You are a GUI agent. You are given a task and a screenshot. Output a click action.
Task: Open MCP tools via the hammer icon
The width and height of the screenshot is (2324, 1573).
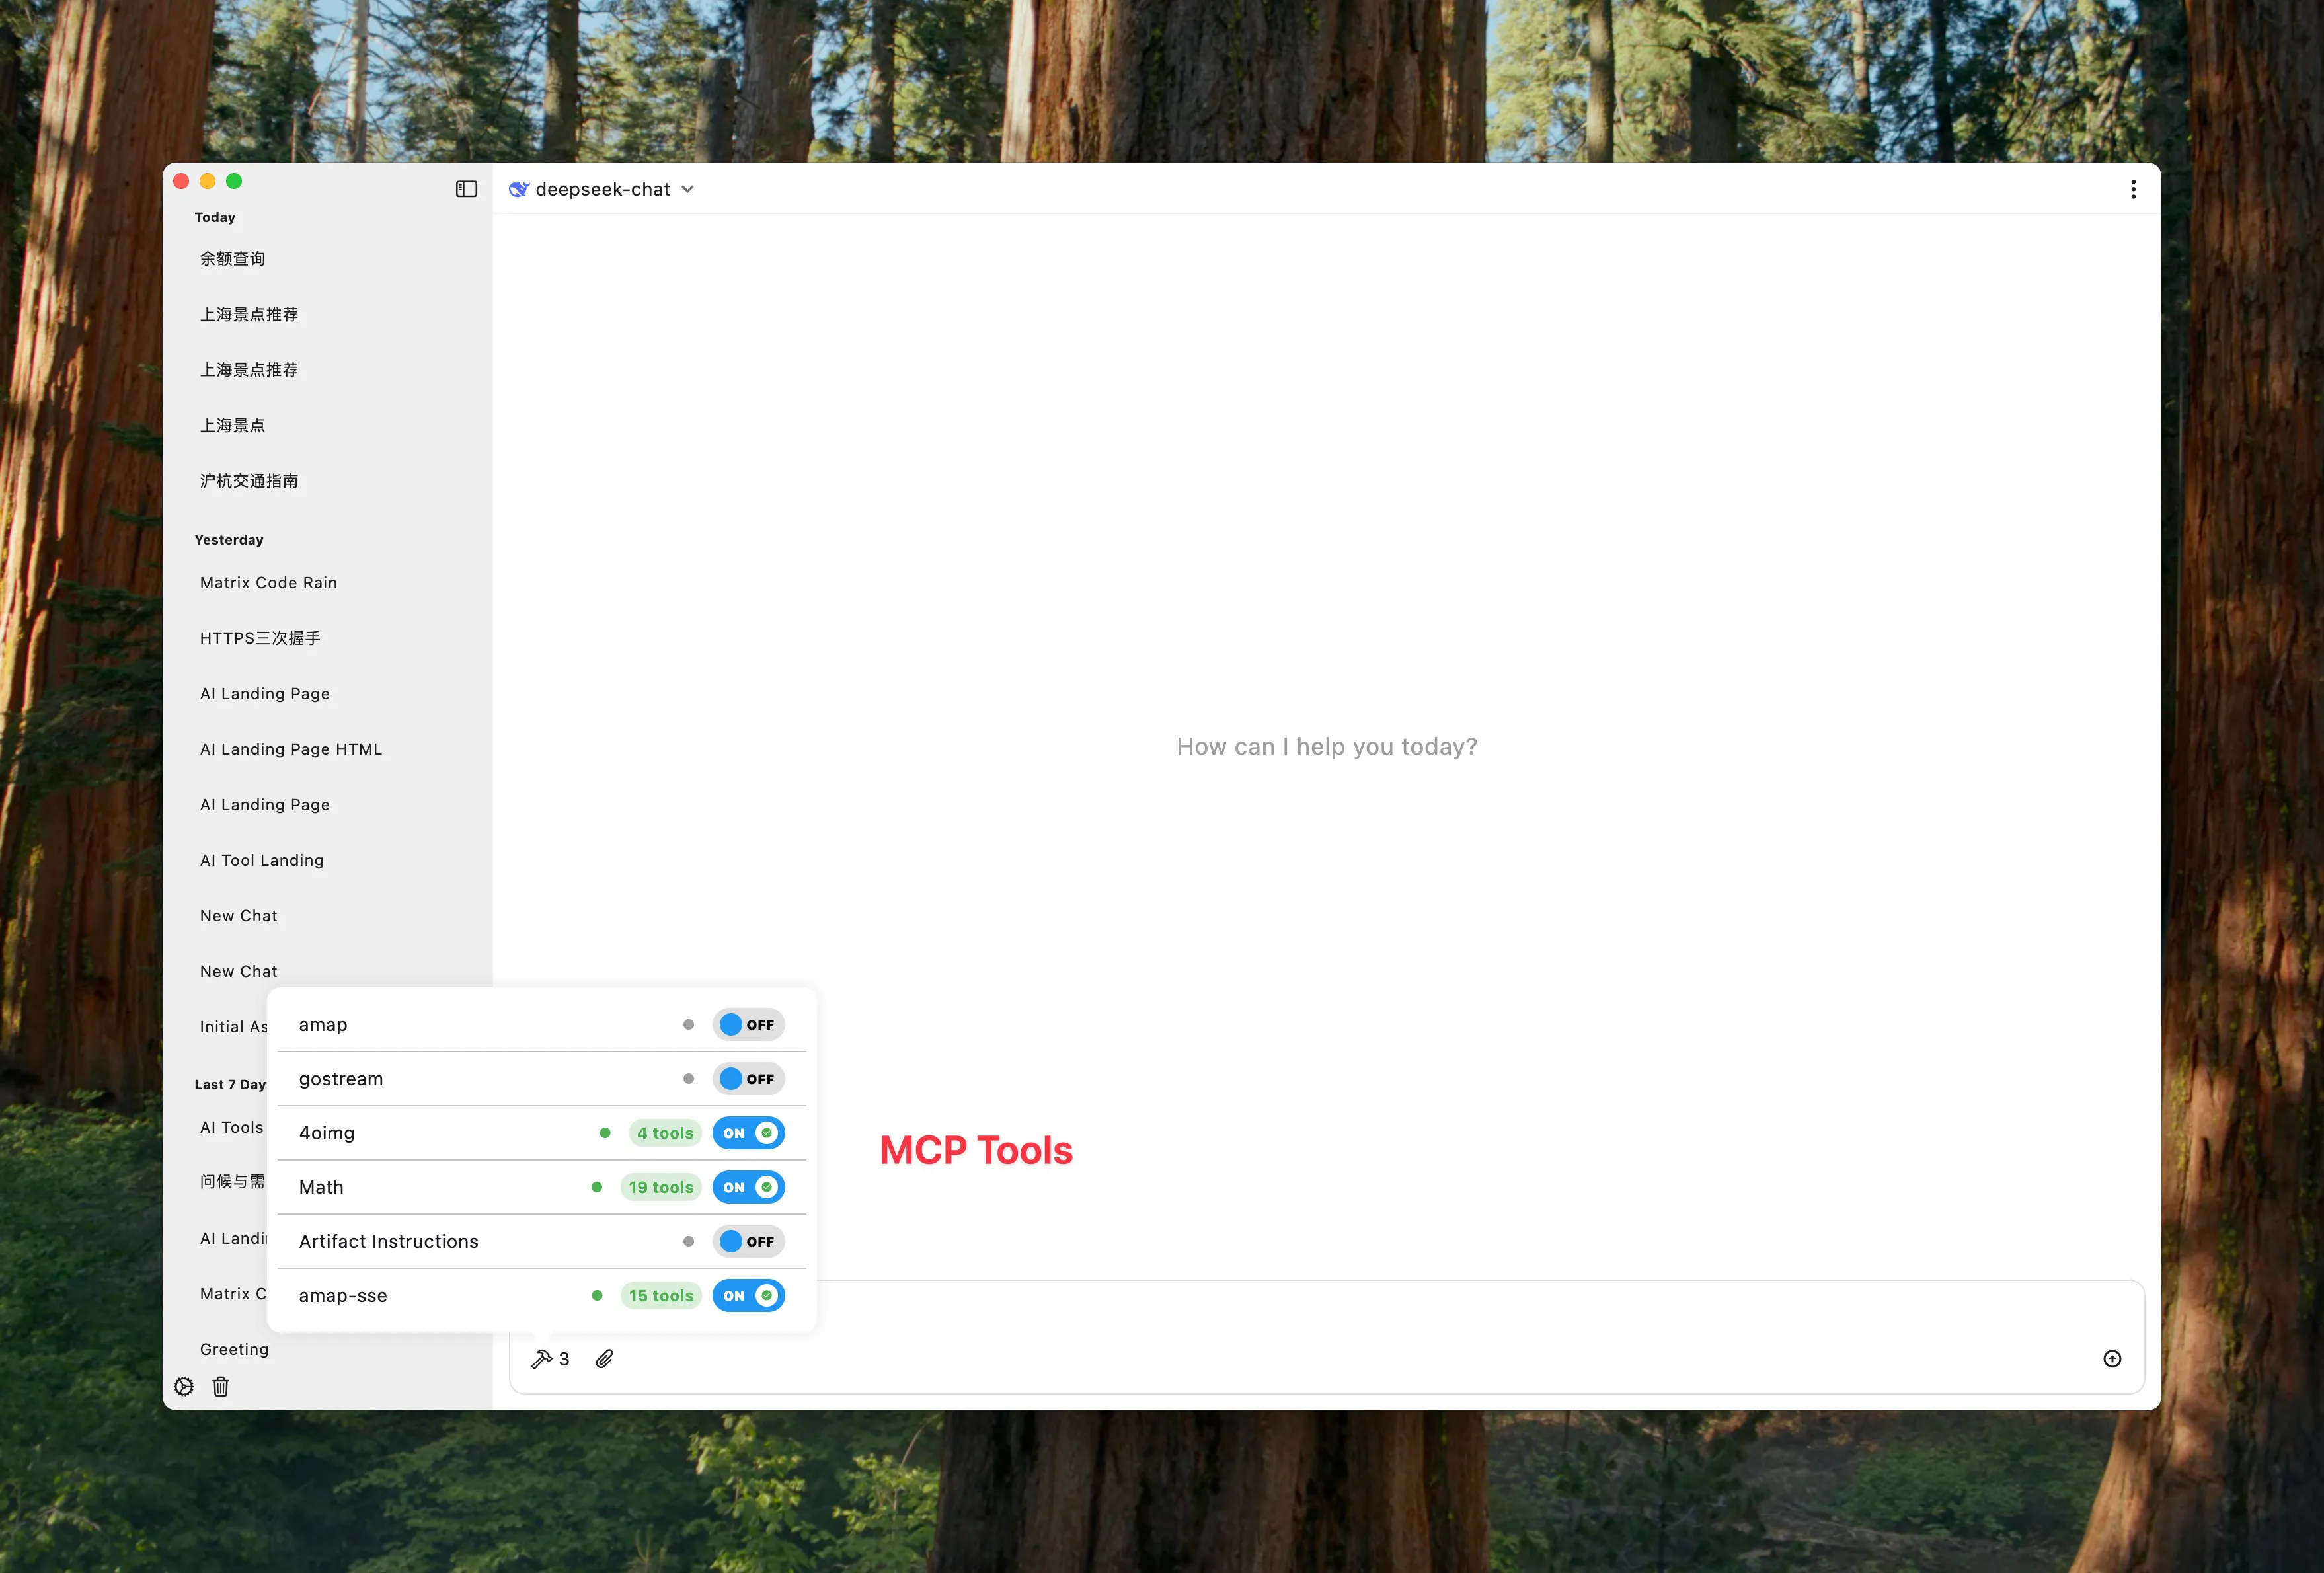point(543,1358)
